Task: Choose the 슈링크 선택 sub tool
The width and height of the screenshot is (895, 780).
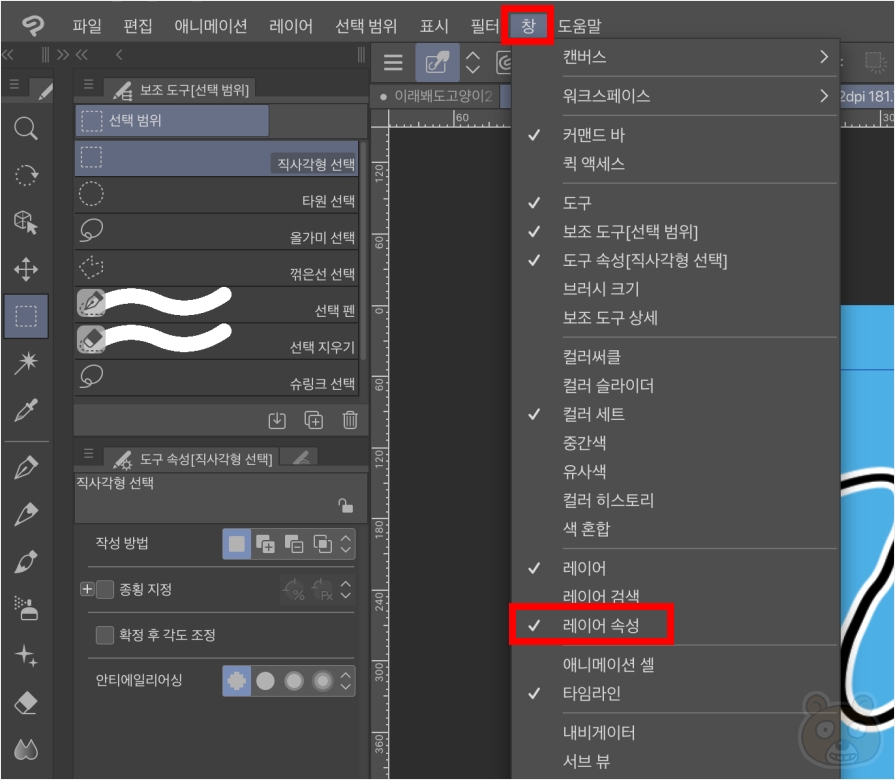Action: tap(217, 378)
